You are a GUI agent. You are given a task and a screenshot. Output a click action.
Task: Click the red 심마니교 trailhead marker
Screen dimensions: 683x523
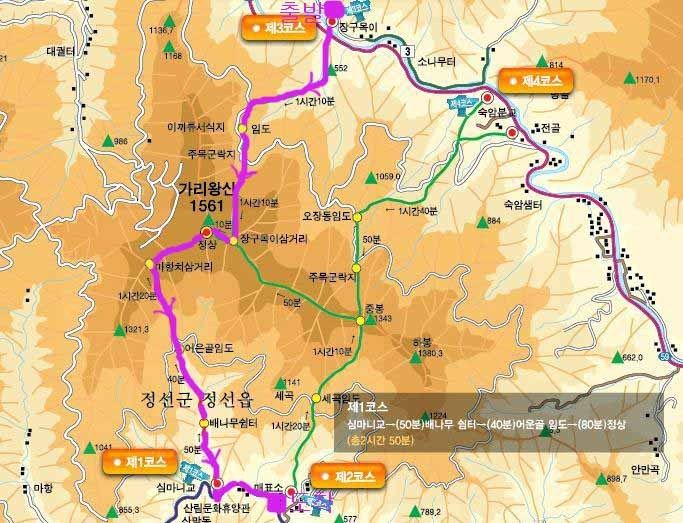pos(217,483)
